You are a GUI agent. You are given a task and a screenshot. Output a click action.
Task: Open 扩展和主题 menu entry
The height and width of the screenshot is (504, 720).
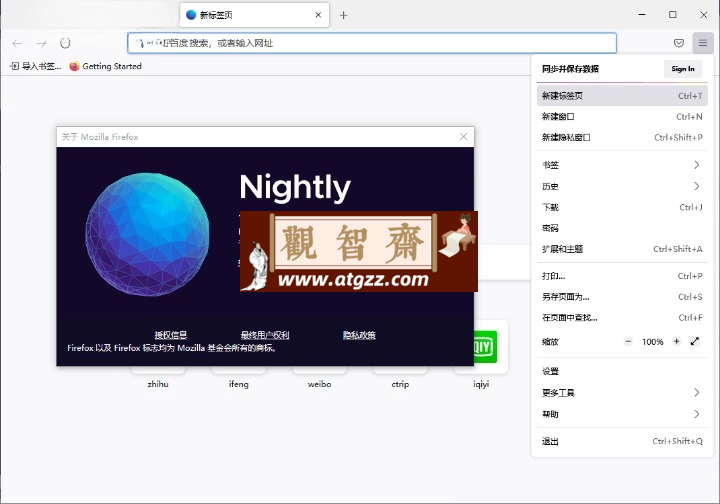tap(622, 249)
